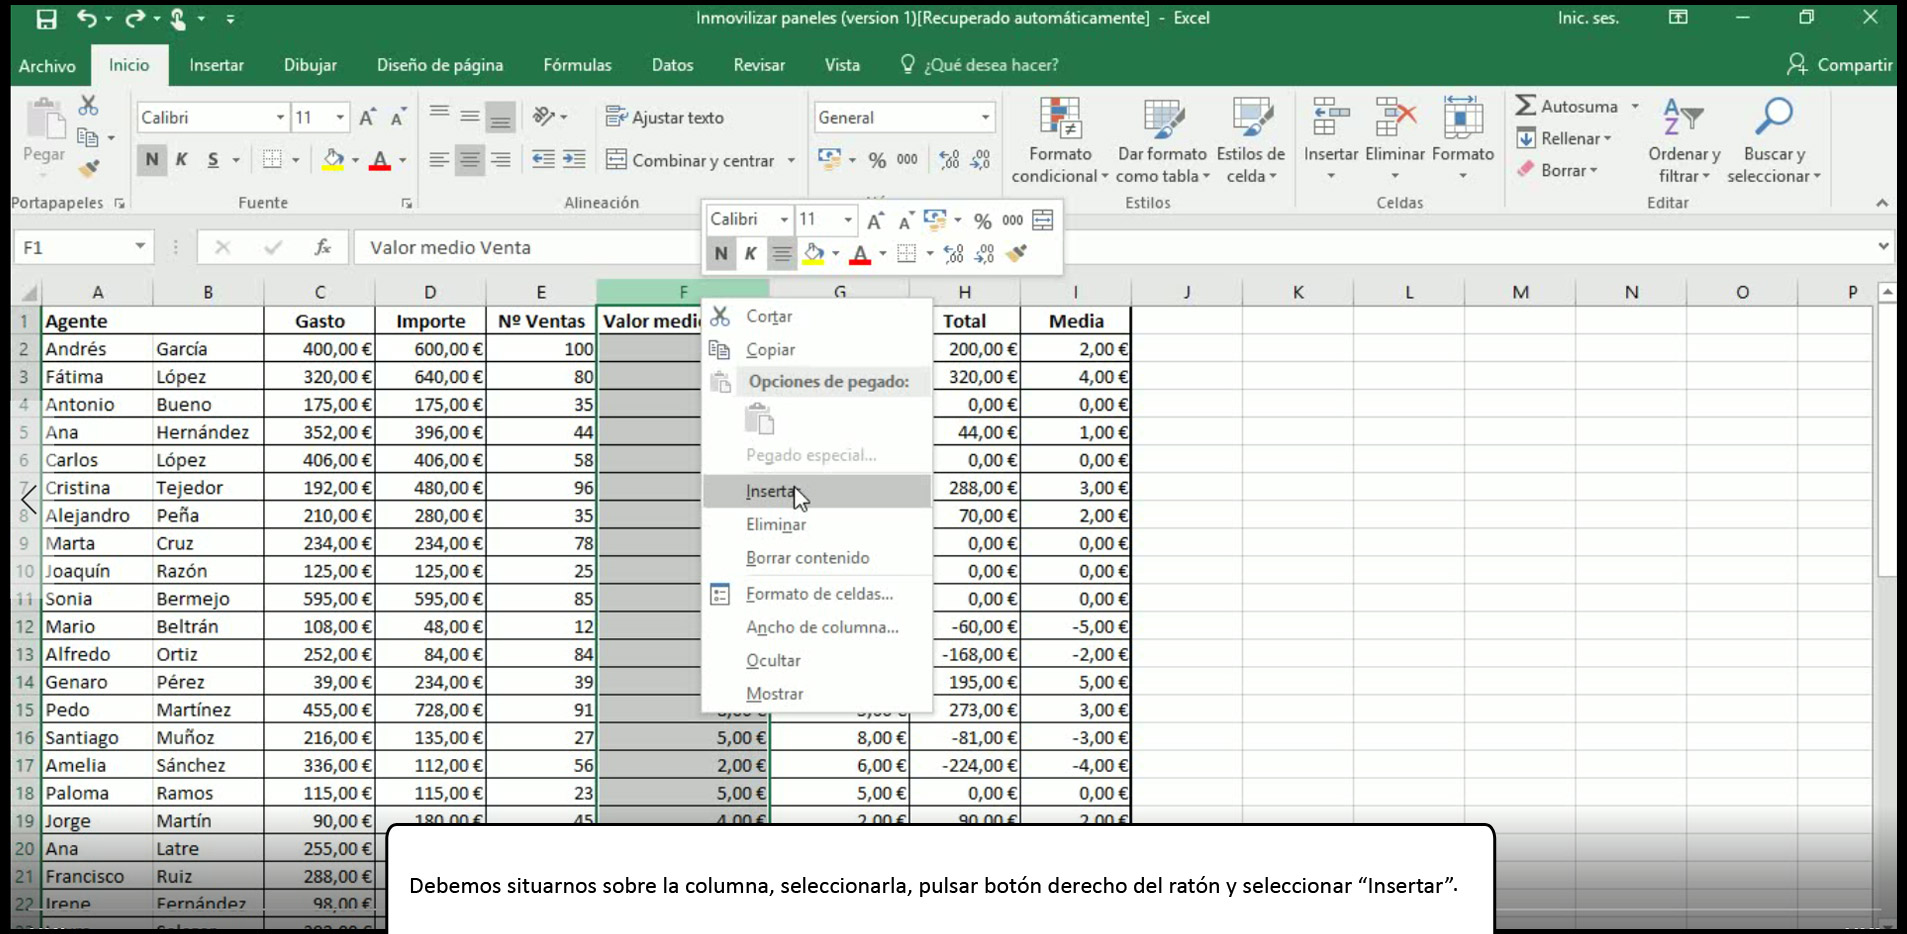Viewport: 1907px width, 934px height.
Task: Click the decrease indent icon
Action: tap(543, 159)
